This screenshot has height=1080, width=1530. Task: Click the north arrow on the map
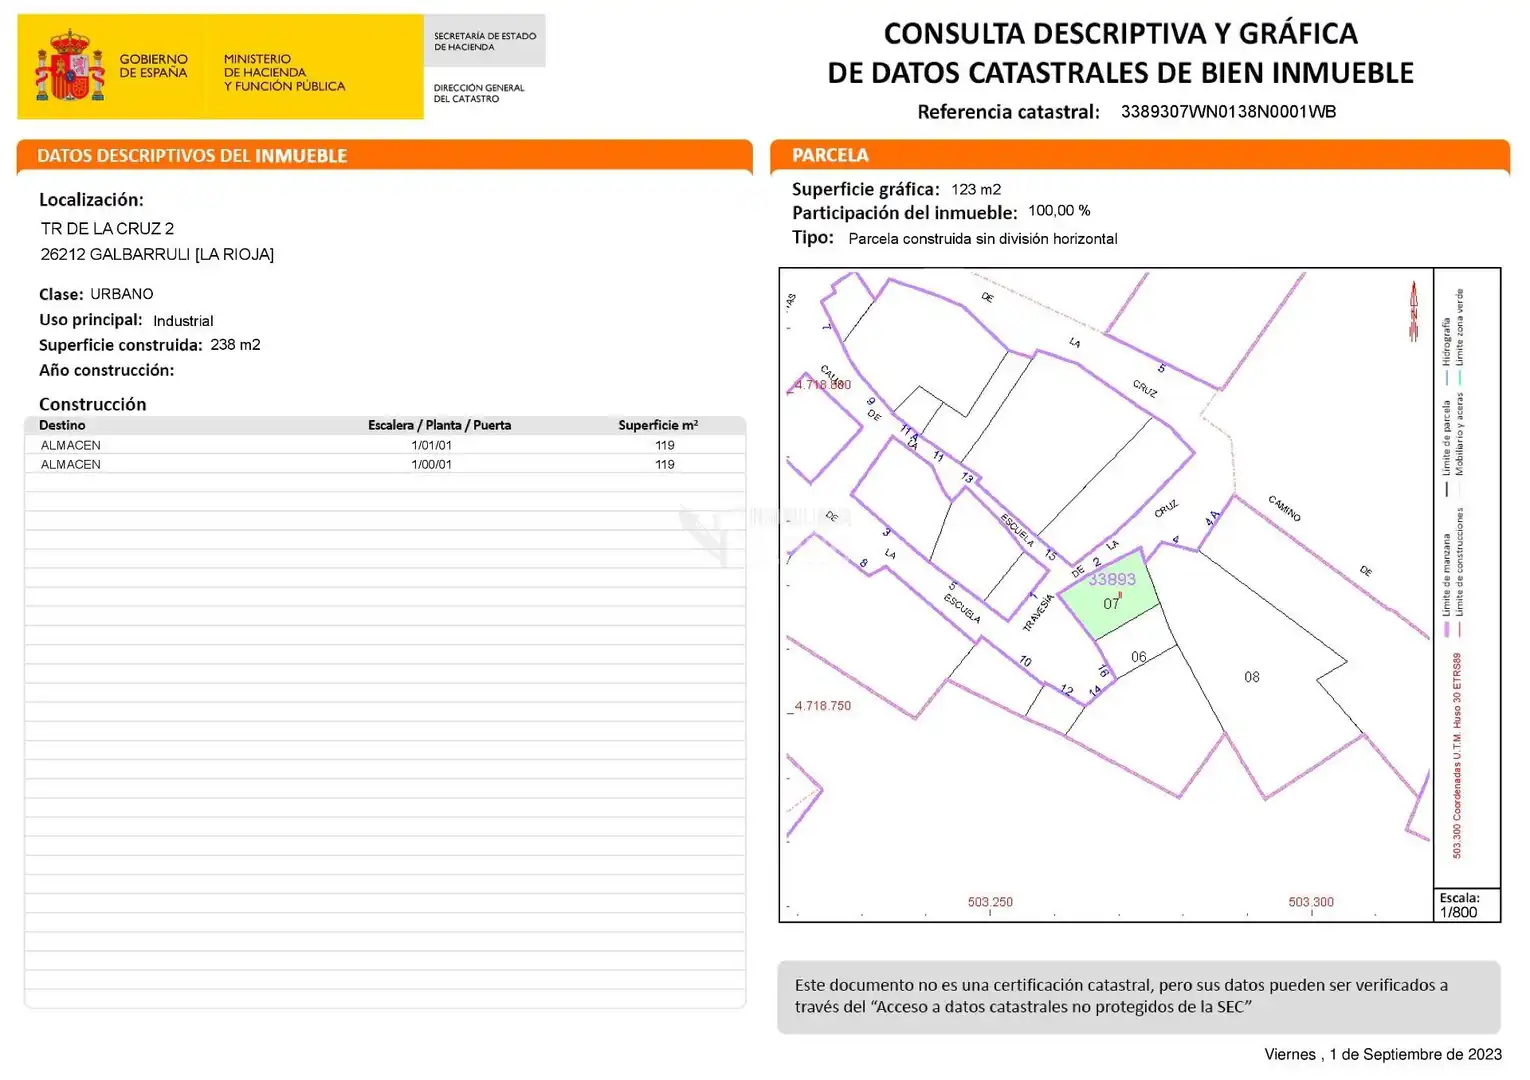click(1414, 311)
